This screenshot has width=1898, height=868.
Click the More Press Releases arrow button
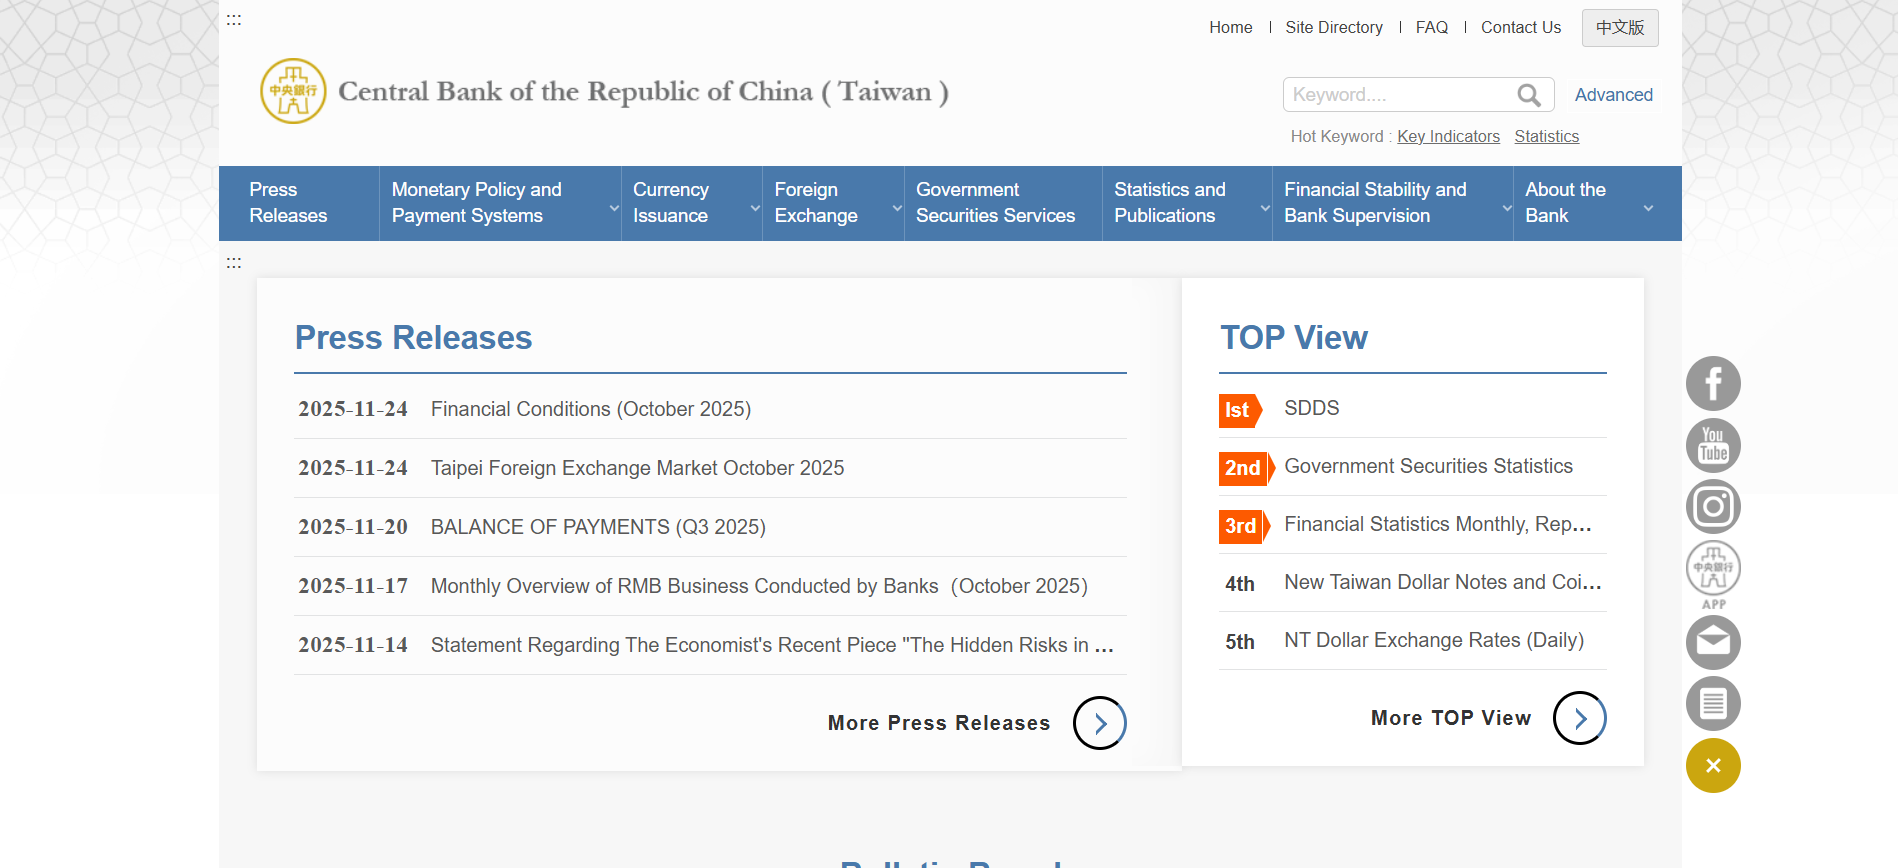coord(1099,723)
